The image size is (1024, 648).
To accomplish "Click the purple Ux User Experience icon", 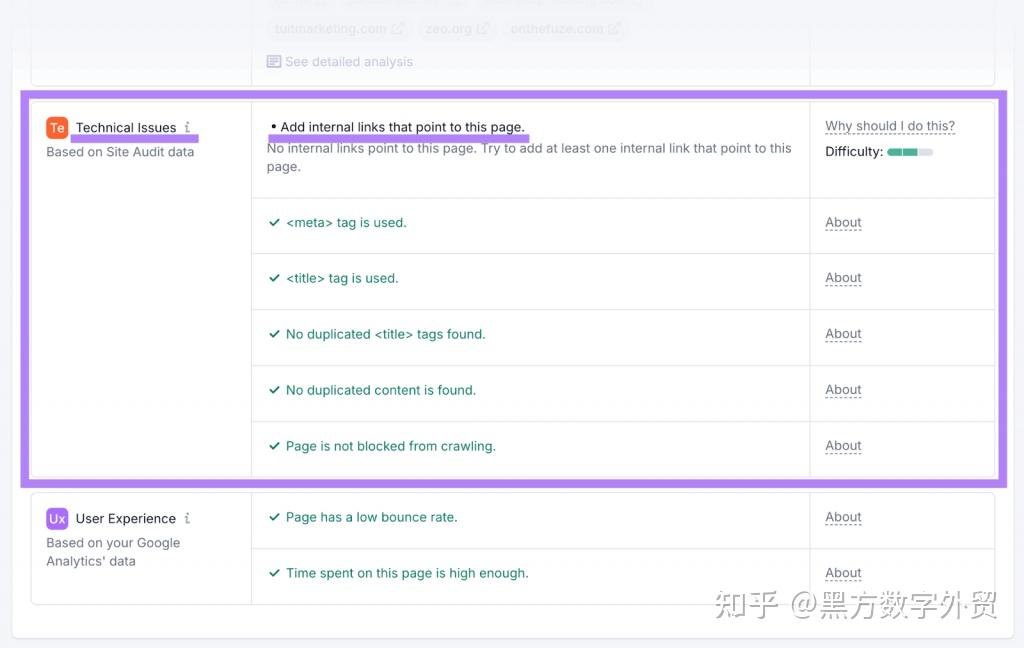I will click(57, 518).
